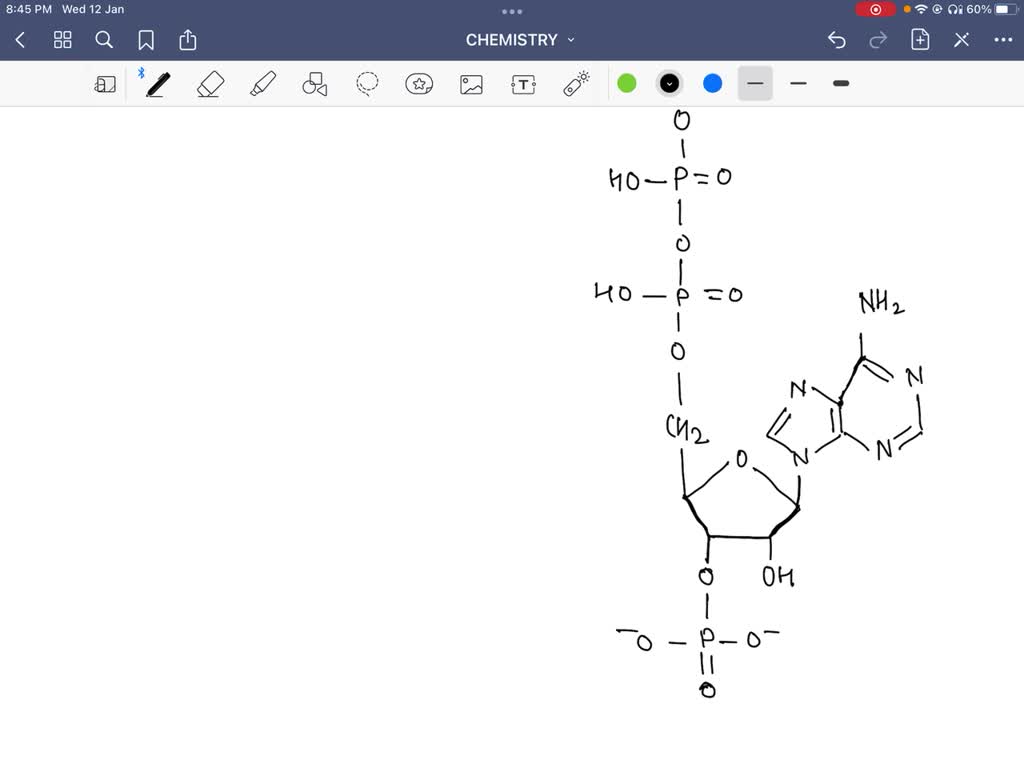Toggle the sidebar panel open
This screenshot has height=768, width=1024.
point(104,84)
